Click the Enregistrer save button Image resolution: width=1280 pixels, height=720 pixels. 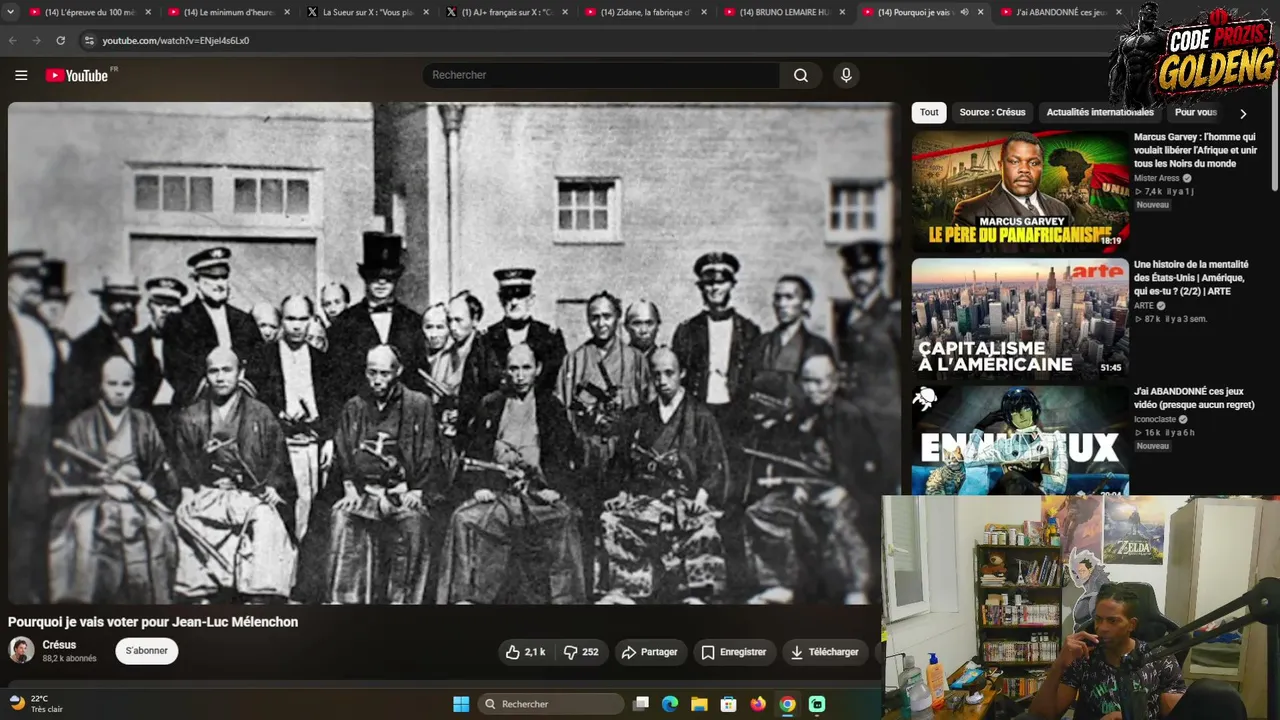tap(734, 652)
